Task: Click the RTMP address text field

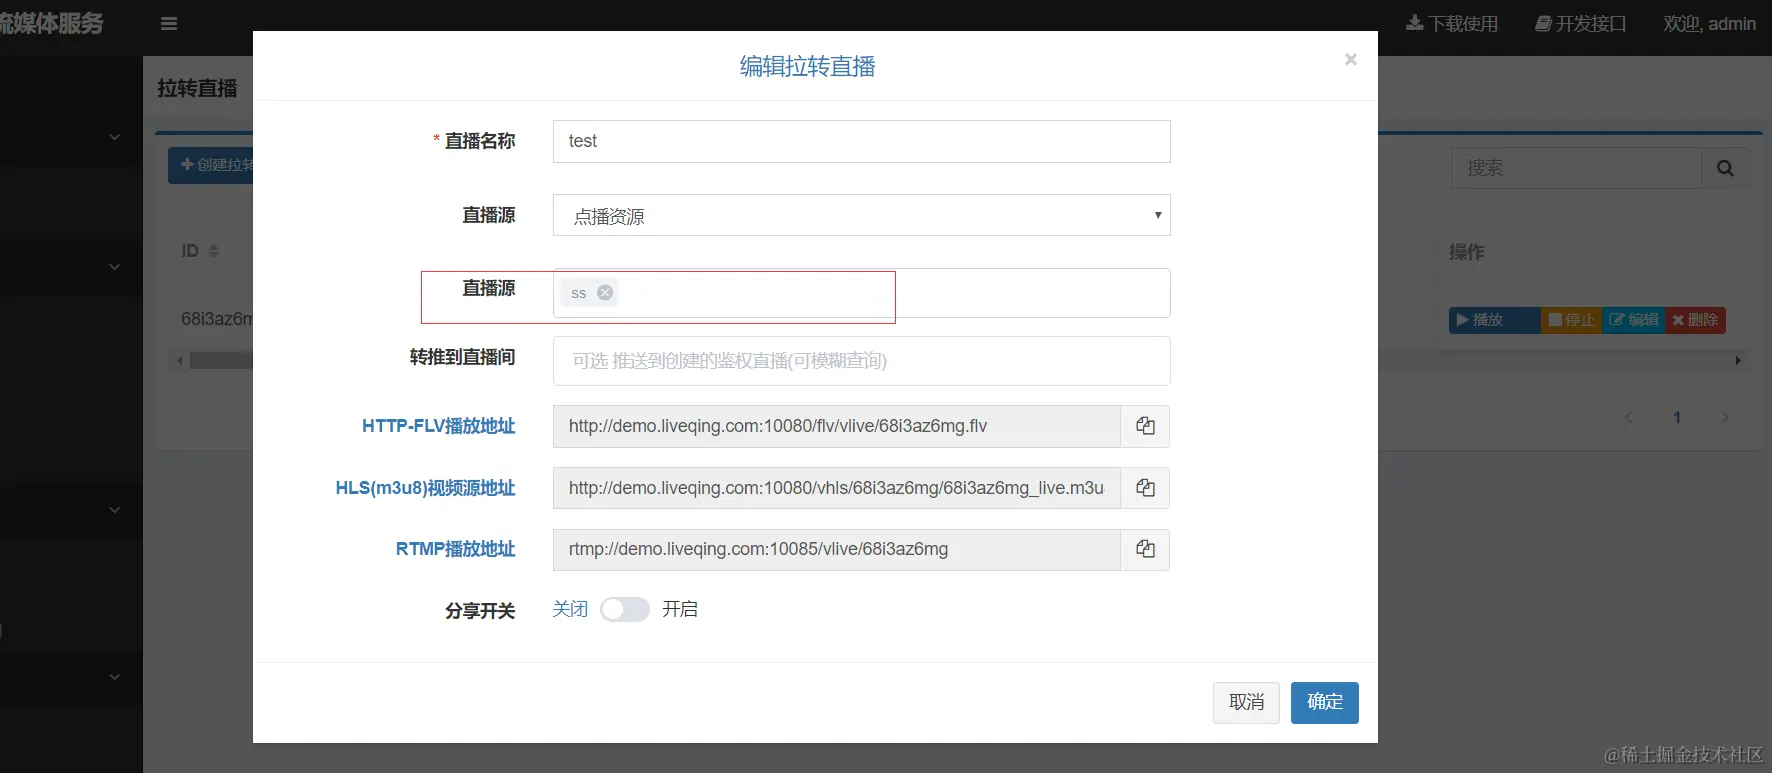Action: tap(836, 549)
